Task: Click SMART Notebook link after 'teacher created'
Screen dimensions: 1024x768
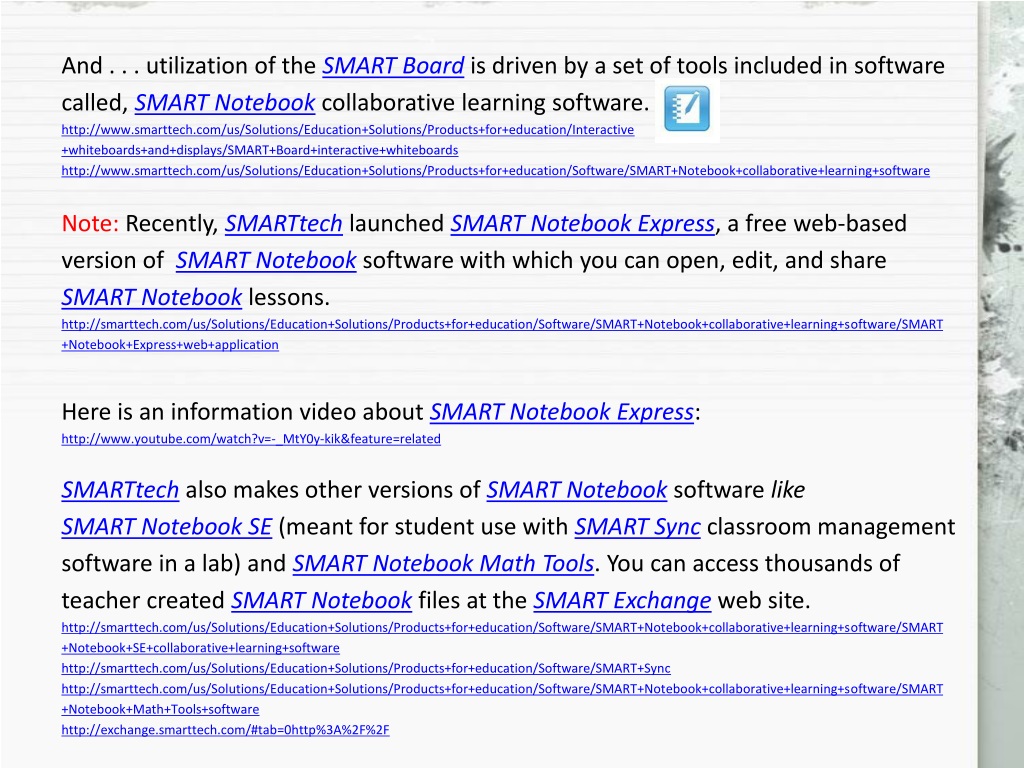Action: point(321,601)
